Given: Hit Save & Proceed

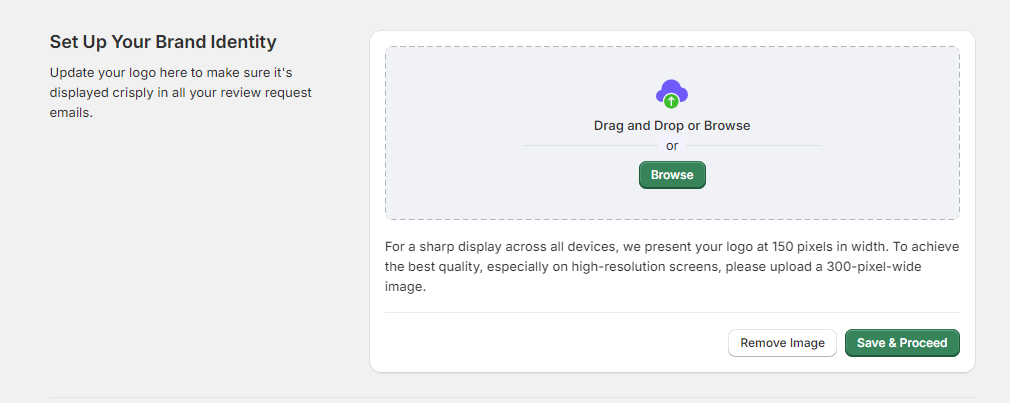Looking at the screenshot, I should pyautogui.click(x=902, y=343).
